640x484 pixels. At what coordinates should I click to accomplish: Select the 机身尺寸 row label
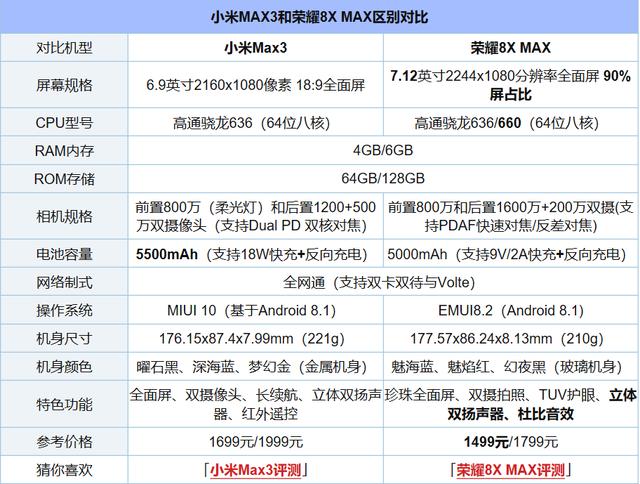point(64,339)
